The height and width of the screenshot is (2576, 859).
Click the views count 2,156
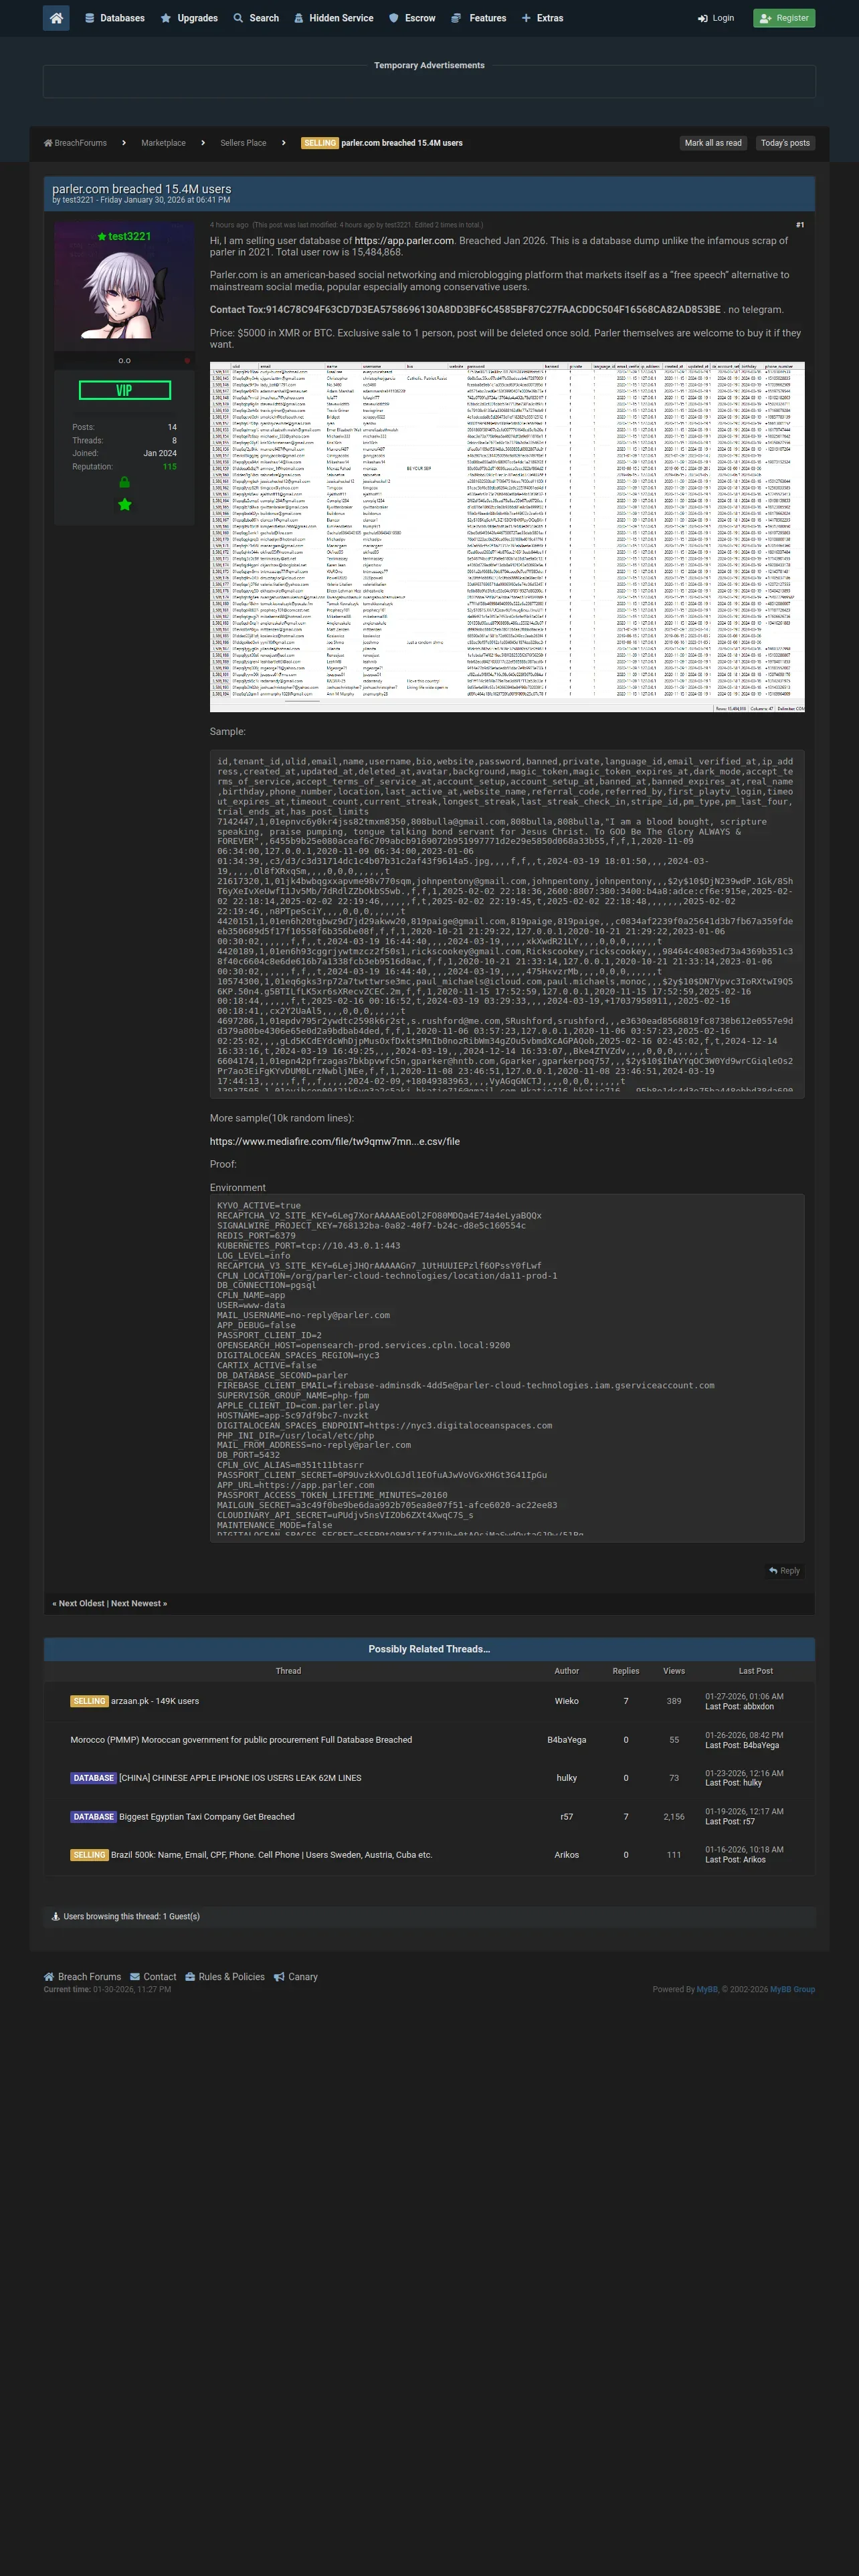[674, 1817]
